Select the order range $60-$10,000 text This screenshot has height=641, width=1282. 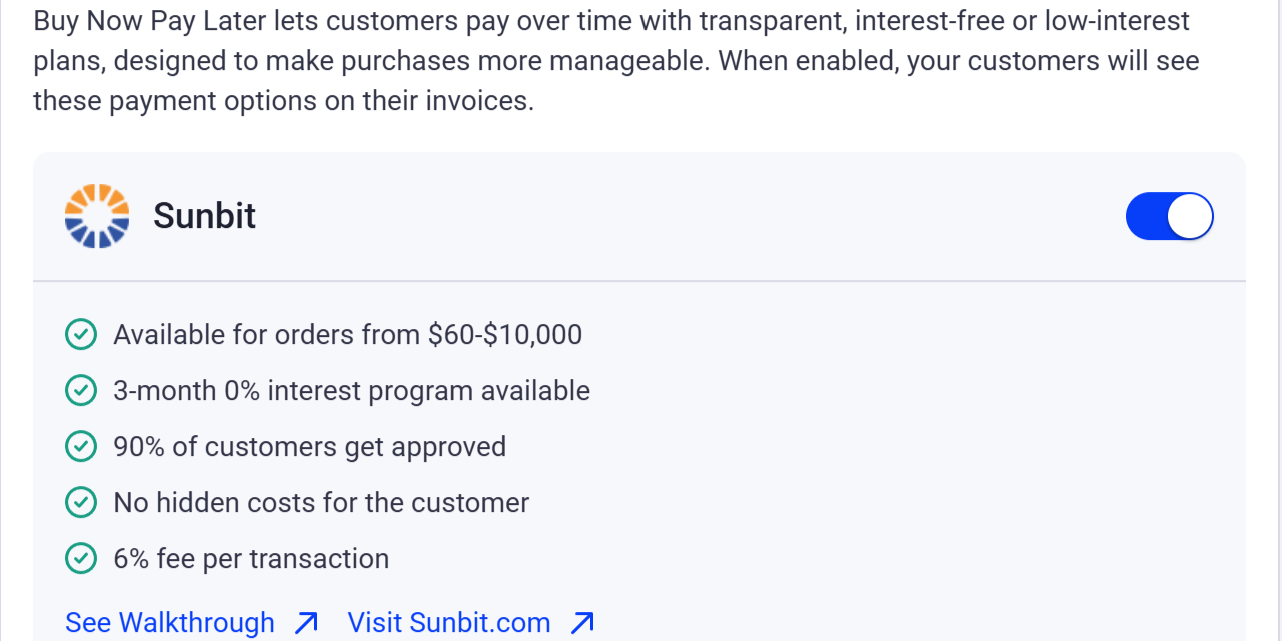[348, 334]
